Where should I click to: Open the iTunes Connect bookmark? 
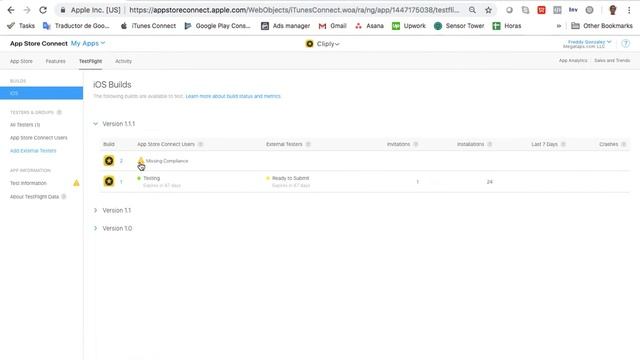pyautogui.click(x=148, y=26)
